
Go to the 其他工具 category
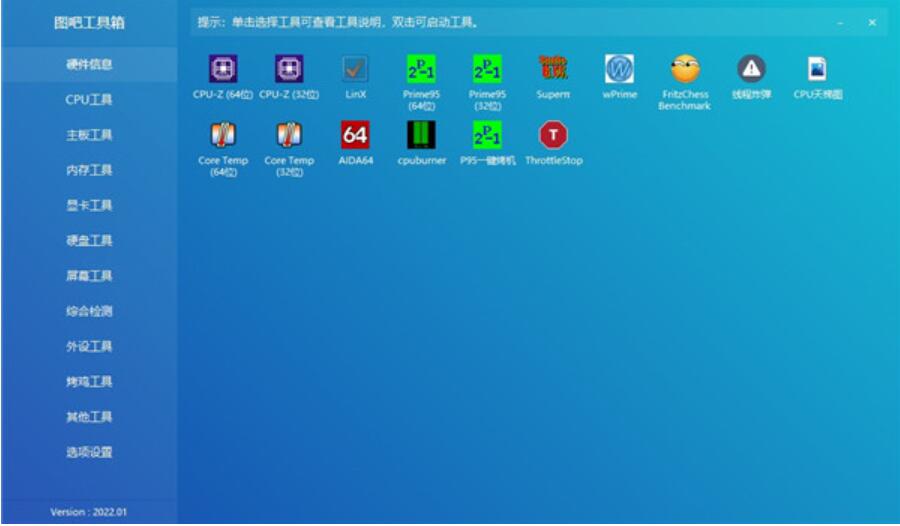(89, 417)
